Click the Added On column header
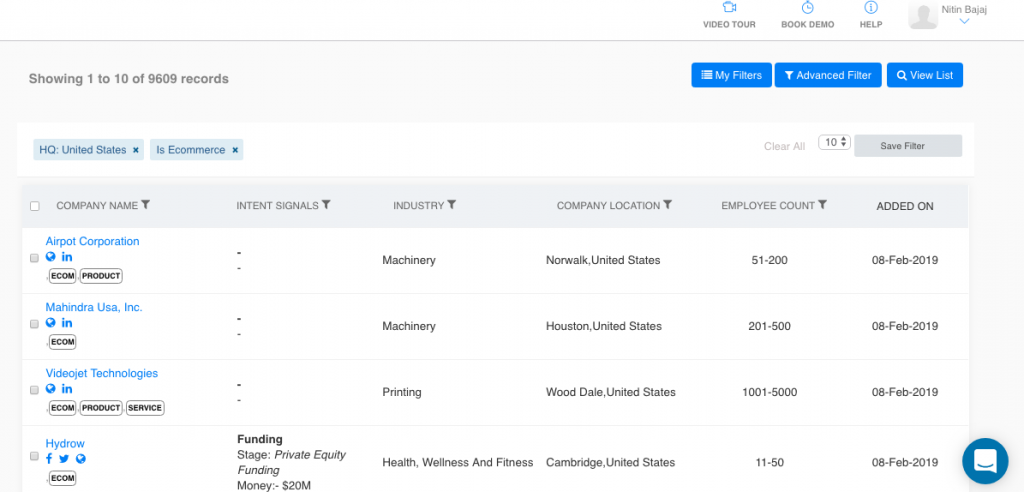 coord(904,206)
